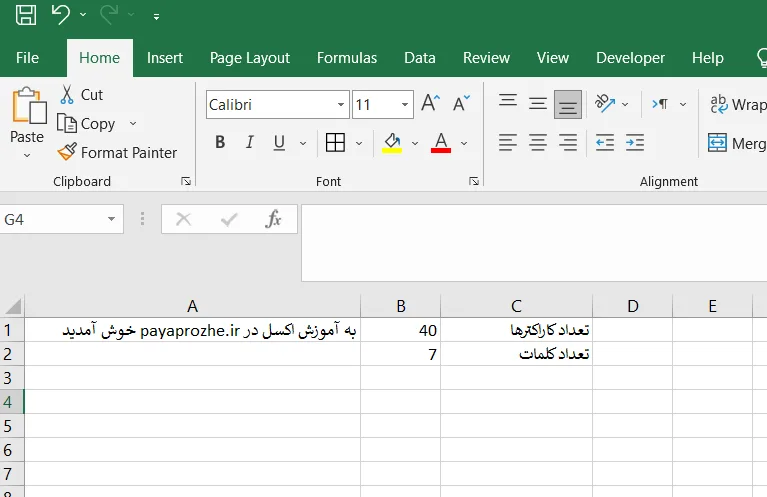
Task: Open the undo history dropdown arrow
Action: (83, 15)
